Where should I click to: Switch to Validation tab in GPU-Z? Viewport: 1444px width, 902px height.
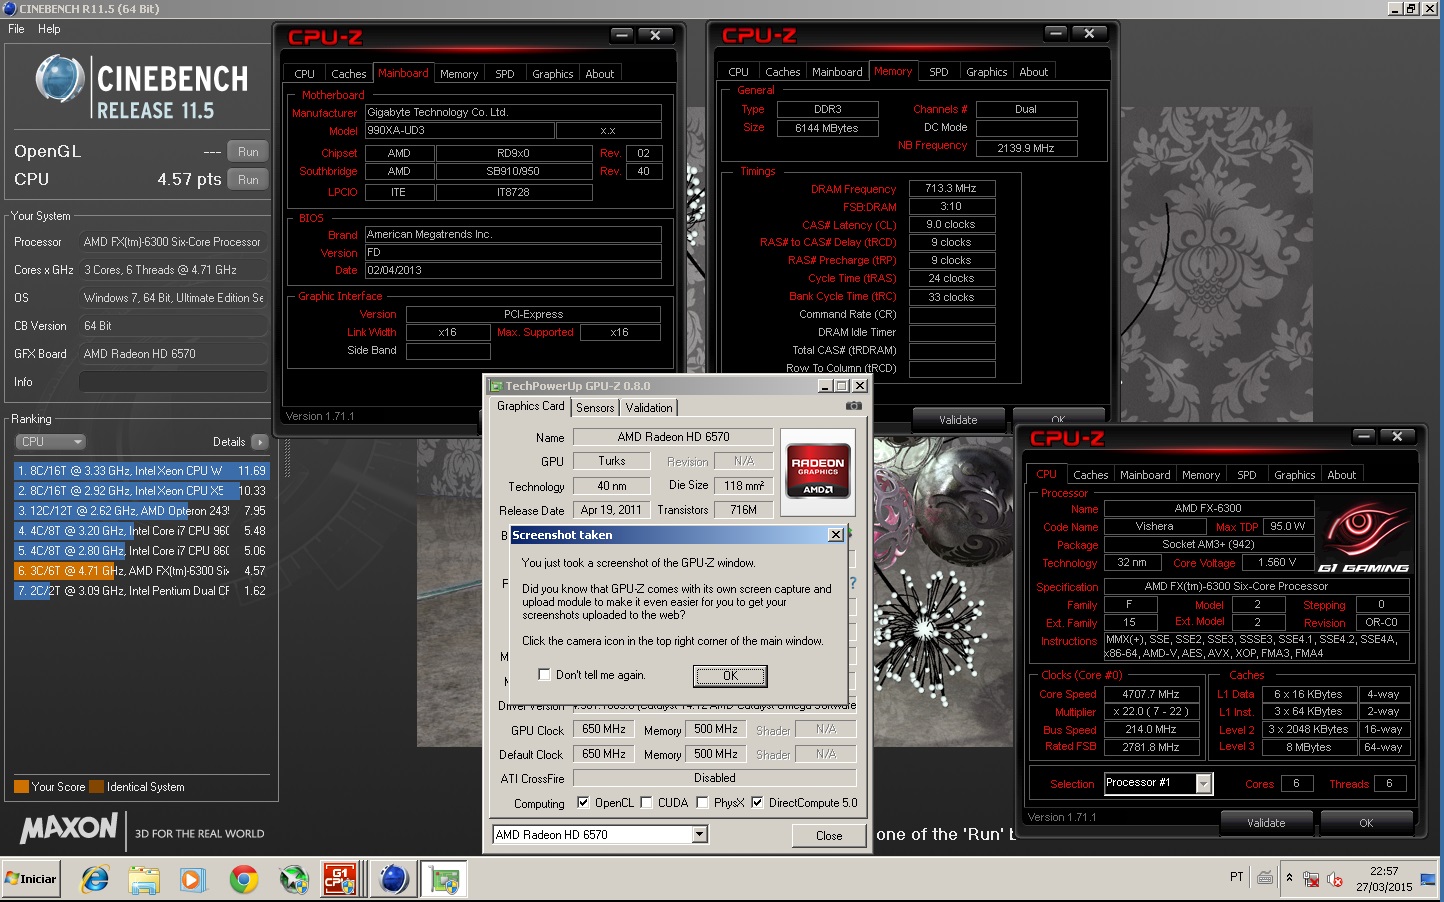click(649, 408)
